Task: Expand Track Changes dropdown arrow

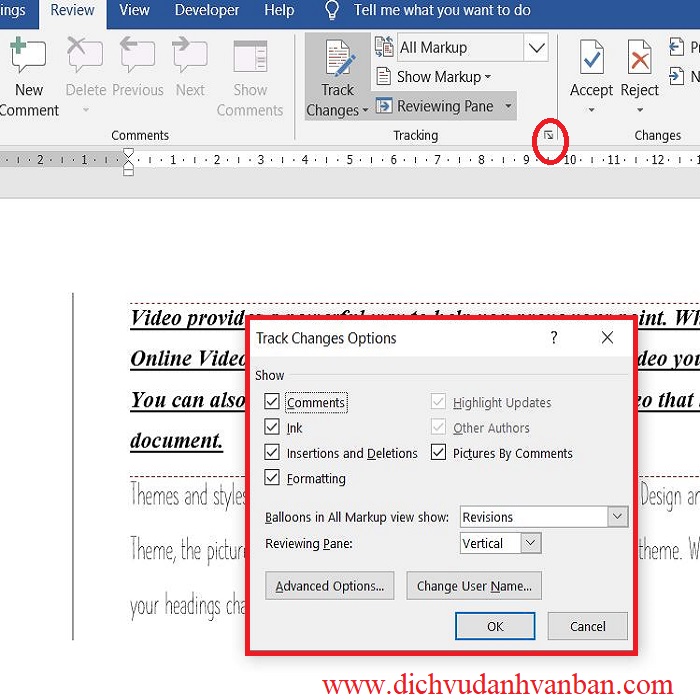Action: point(365,110)
